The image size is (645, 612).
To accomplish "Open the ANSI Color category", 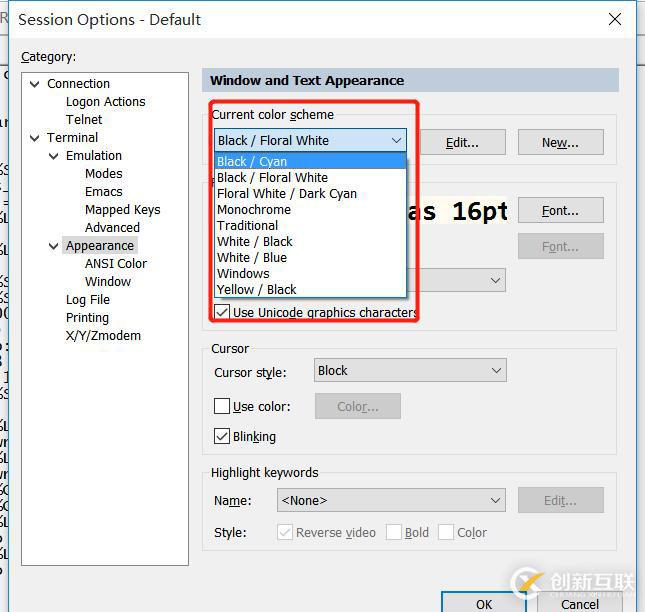I will pyautogui.click(x=116, y=264).
